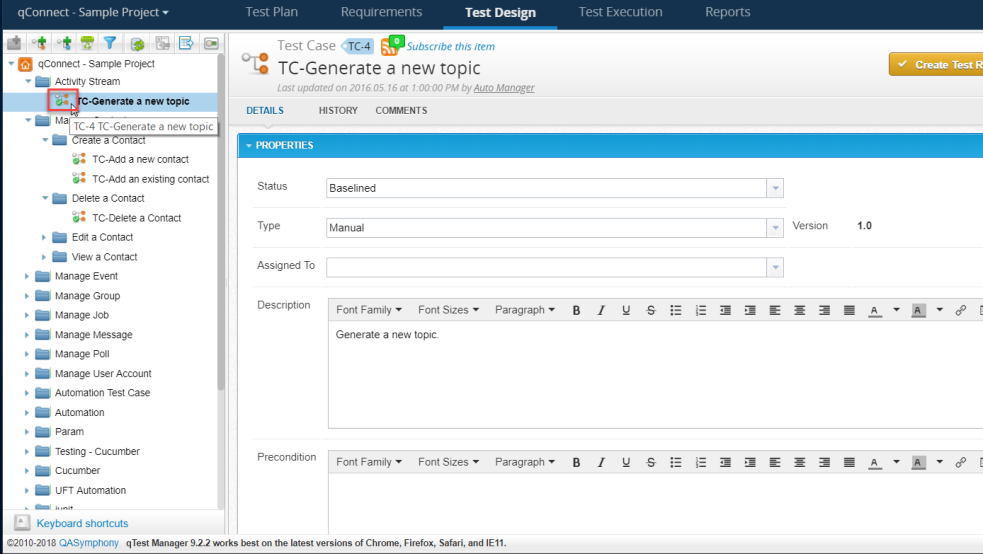Click the refresh tree icon in toolbar
The width and height of the screenshot is (983, 554).
click(137, 43)
